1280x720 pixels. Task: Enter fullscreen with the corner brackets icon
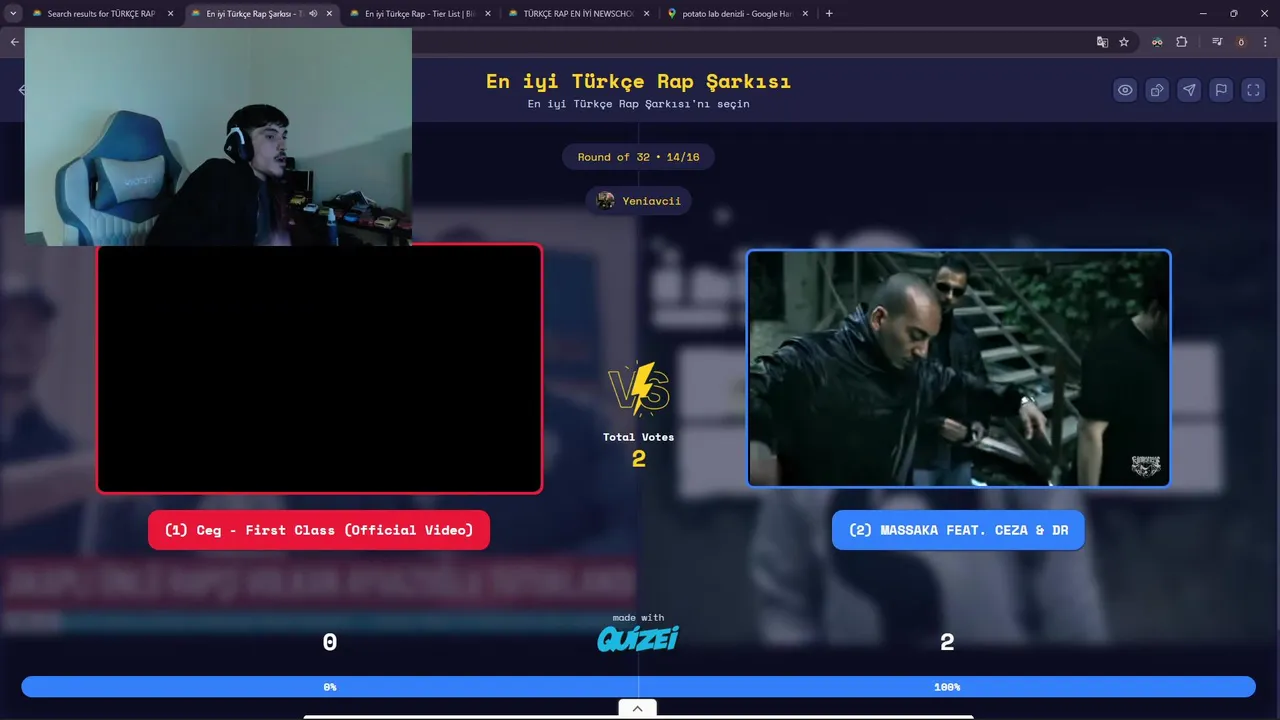1253,90
